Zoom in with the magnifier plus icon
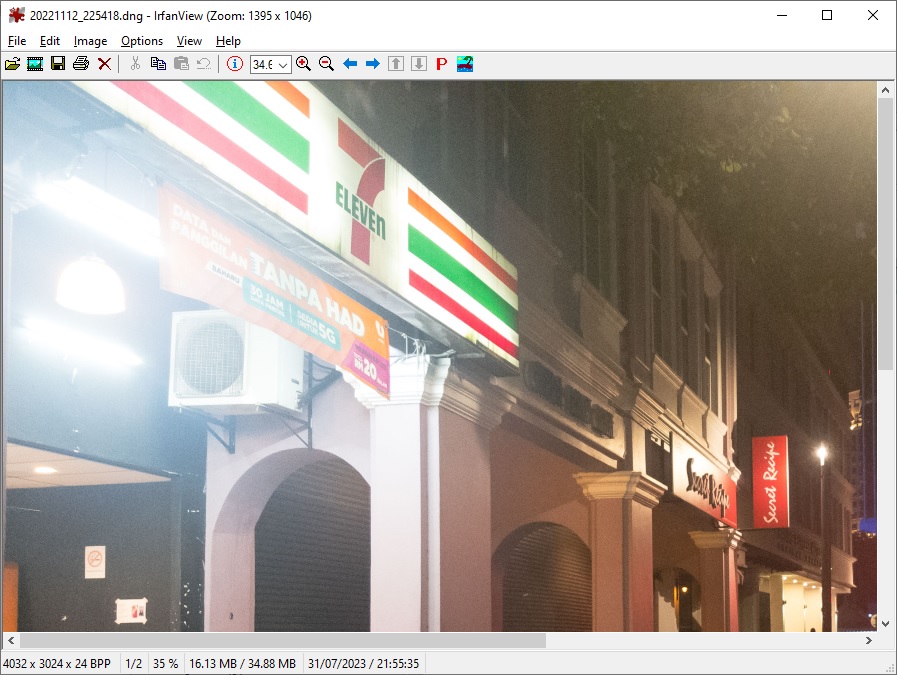 pyautogui.click(x=304, y=63)
